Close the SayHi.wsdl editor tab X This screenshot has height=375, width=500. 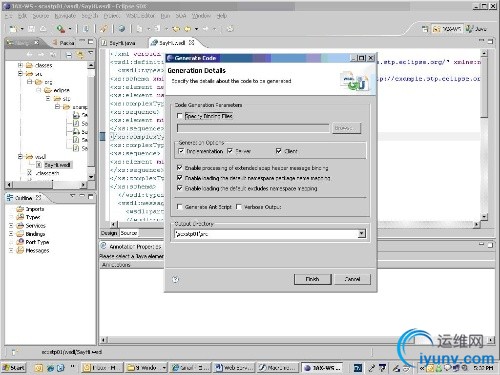192,43
